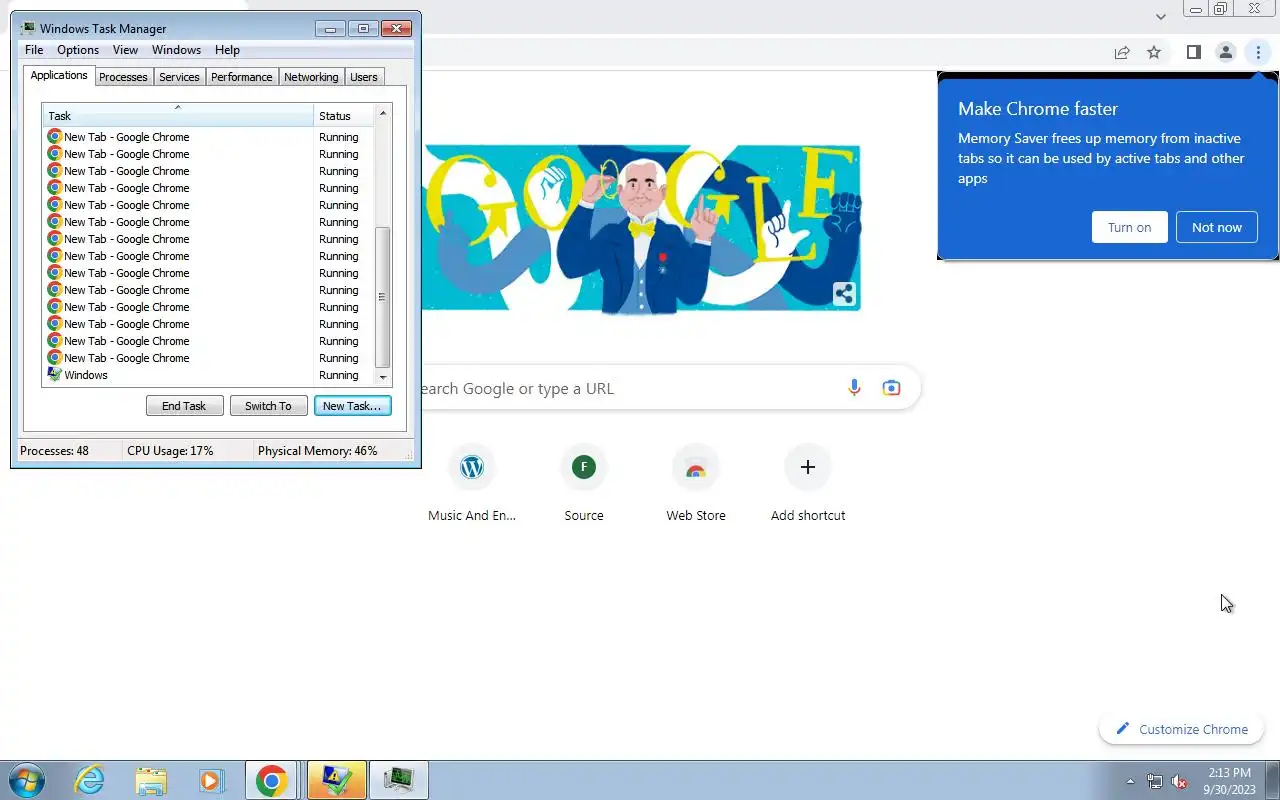The height and width of the screenshot is (800, 1280).
Task: Bookmark this tab with star icon
Action: 1154,52
